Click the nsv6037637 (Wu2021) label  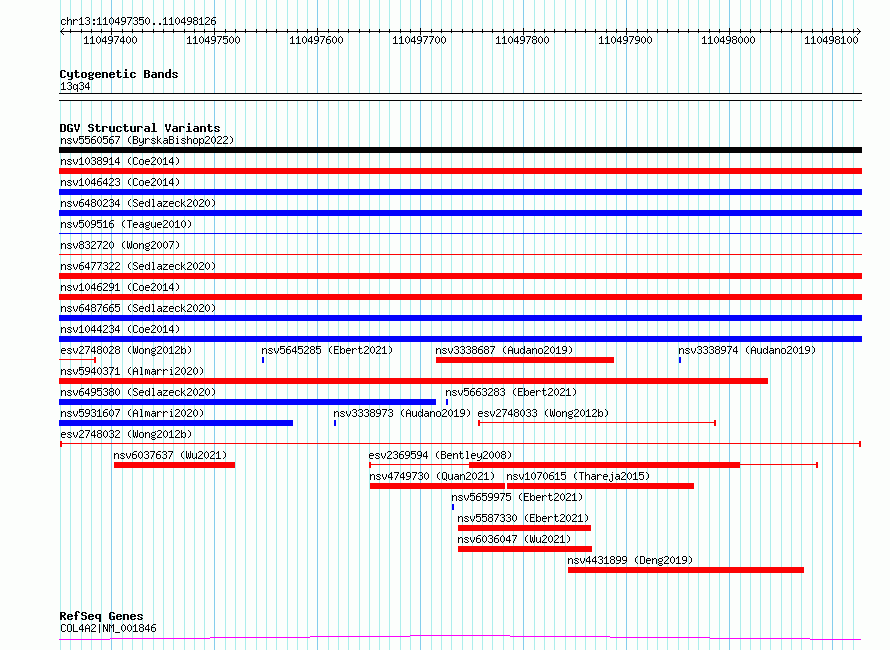pyautogui.click(x=170, y=455)
